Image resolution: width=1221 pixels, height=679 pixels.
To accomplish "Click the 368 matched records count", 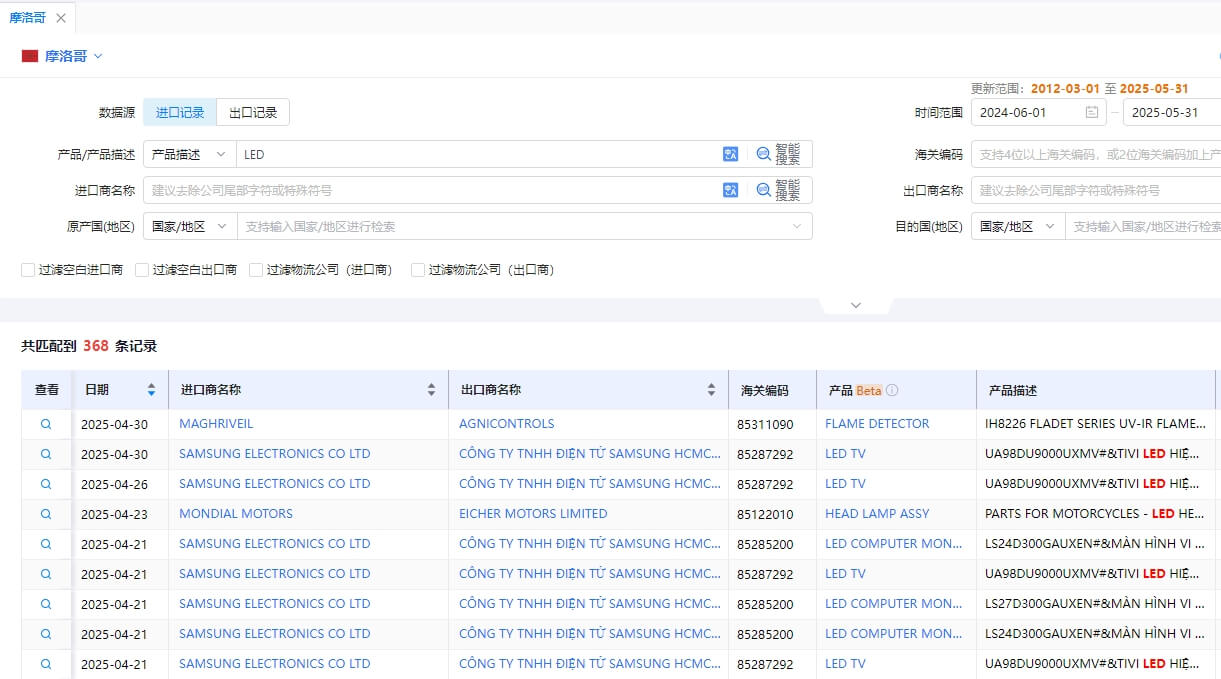I will tap(96, 346).
